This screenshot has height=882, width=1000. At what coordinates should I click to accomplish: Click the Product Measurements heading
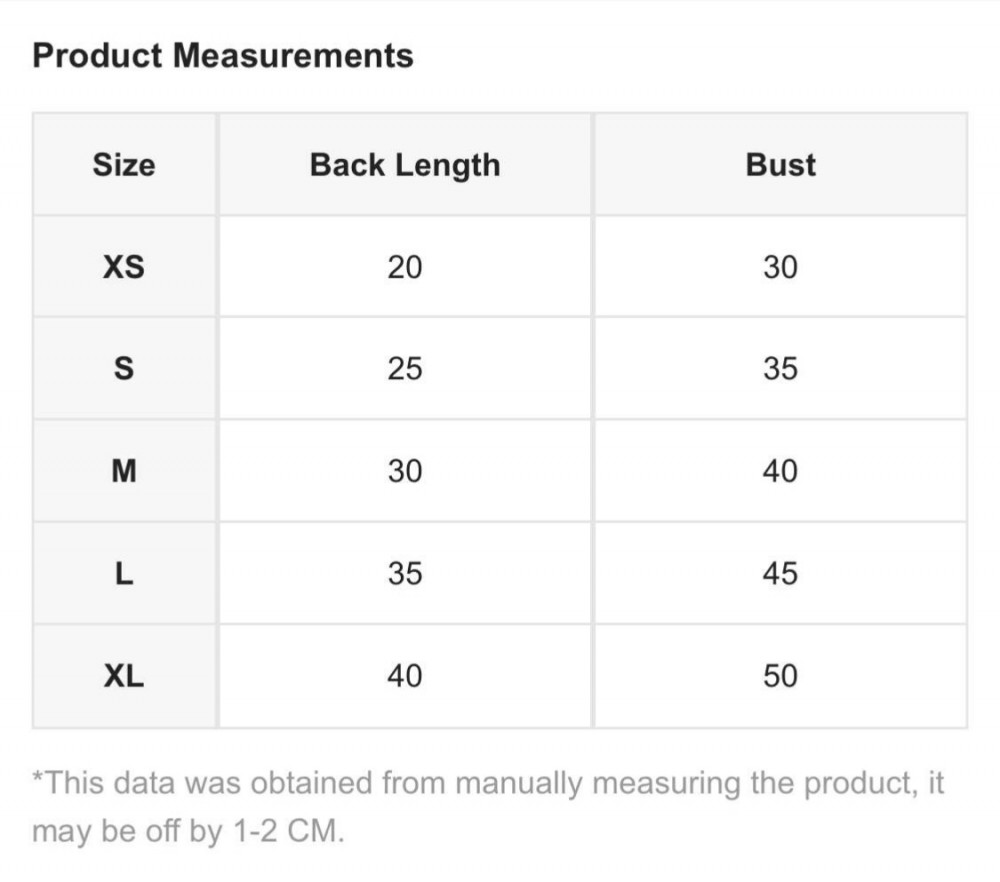point(223,55)
